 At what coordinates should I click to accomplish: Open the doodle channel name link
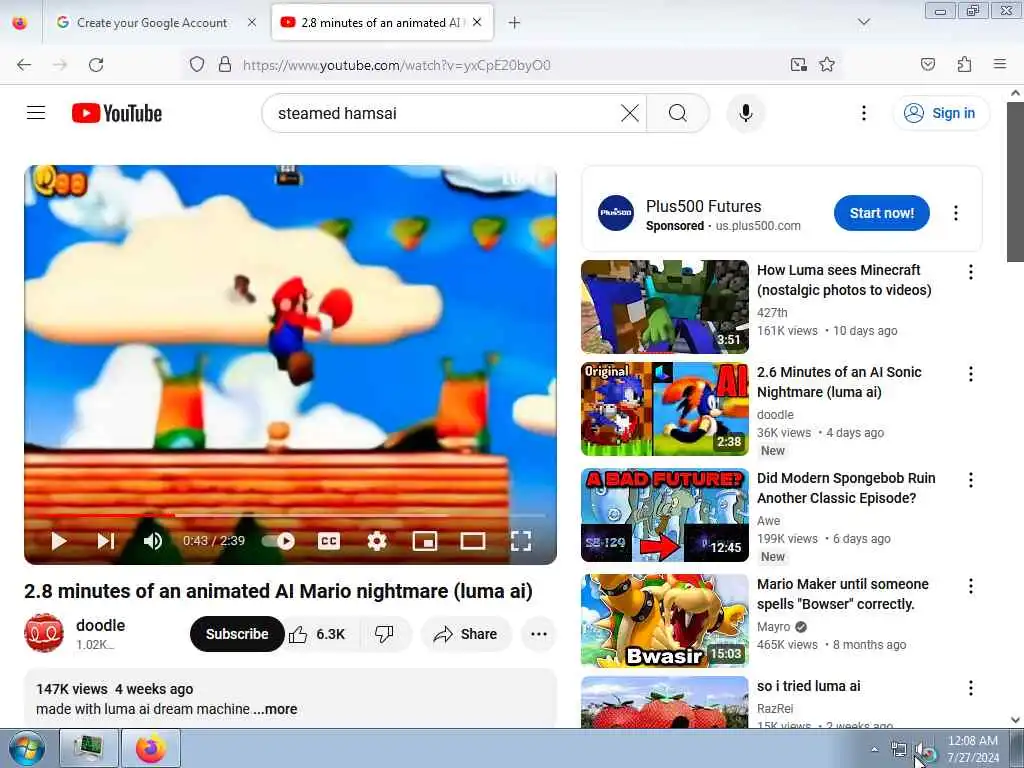click(101, 625)
